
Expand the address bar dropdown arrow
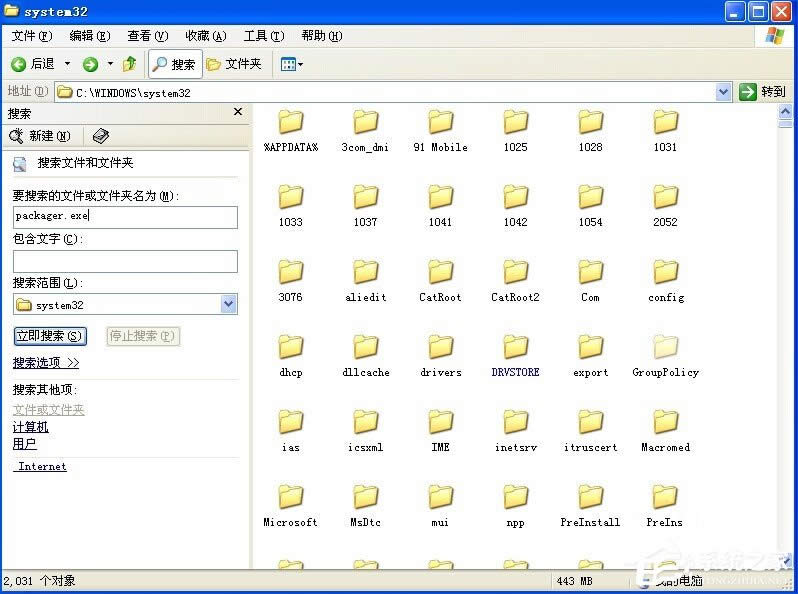(724, 92)
